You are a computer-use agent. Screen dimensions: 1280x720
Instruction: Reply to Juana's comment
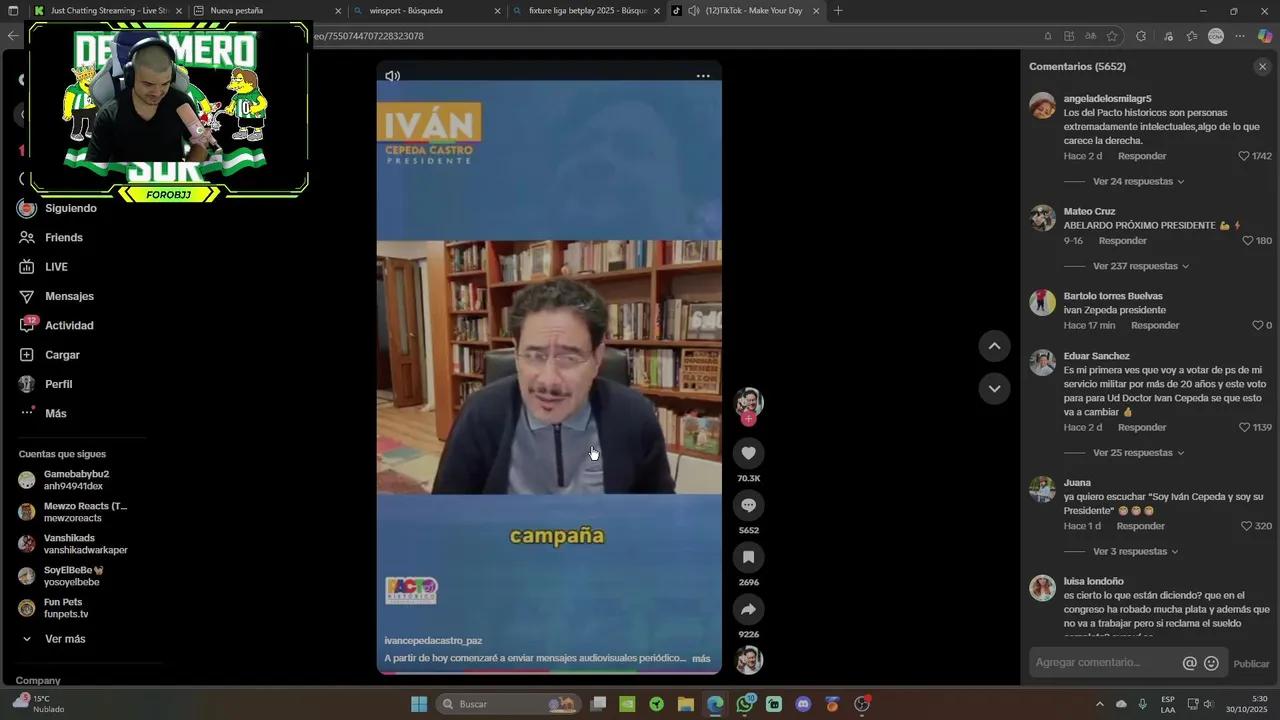coord(1141,526)
